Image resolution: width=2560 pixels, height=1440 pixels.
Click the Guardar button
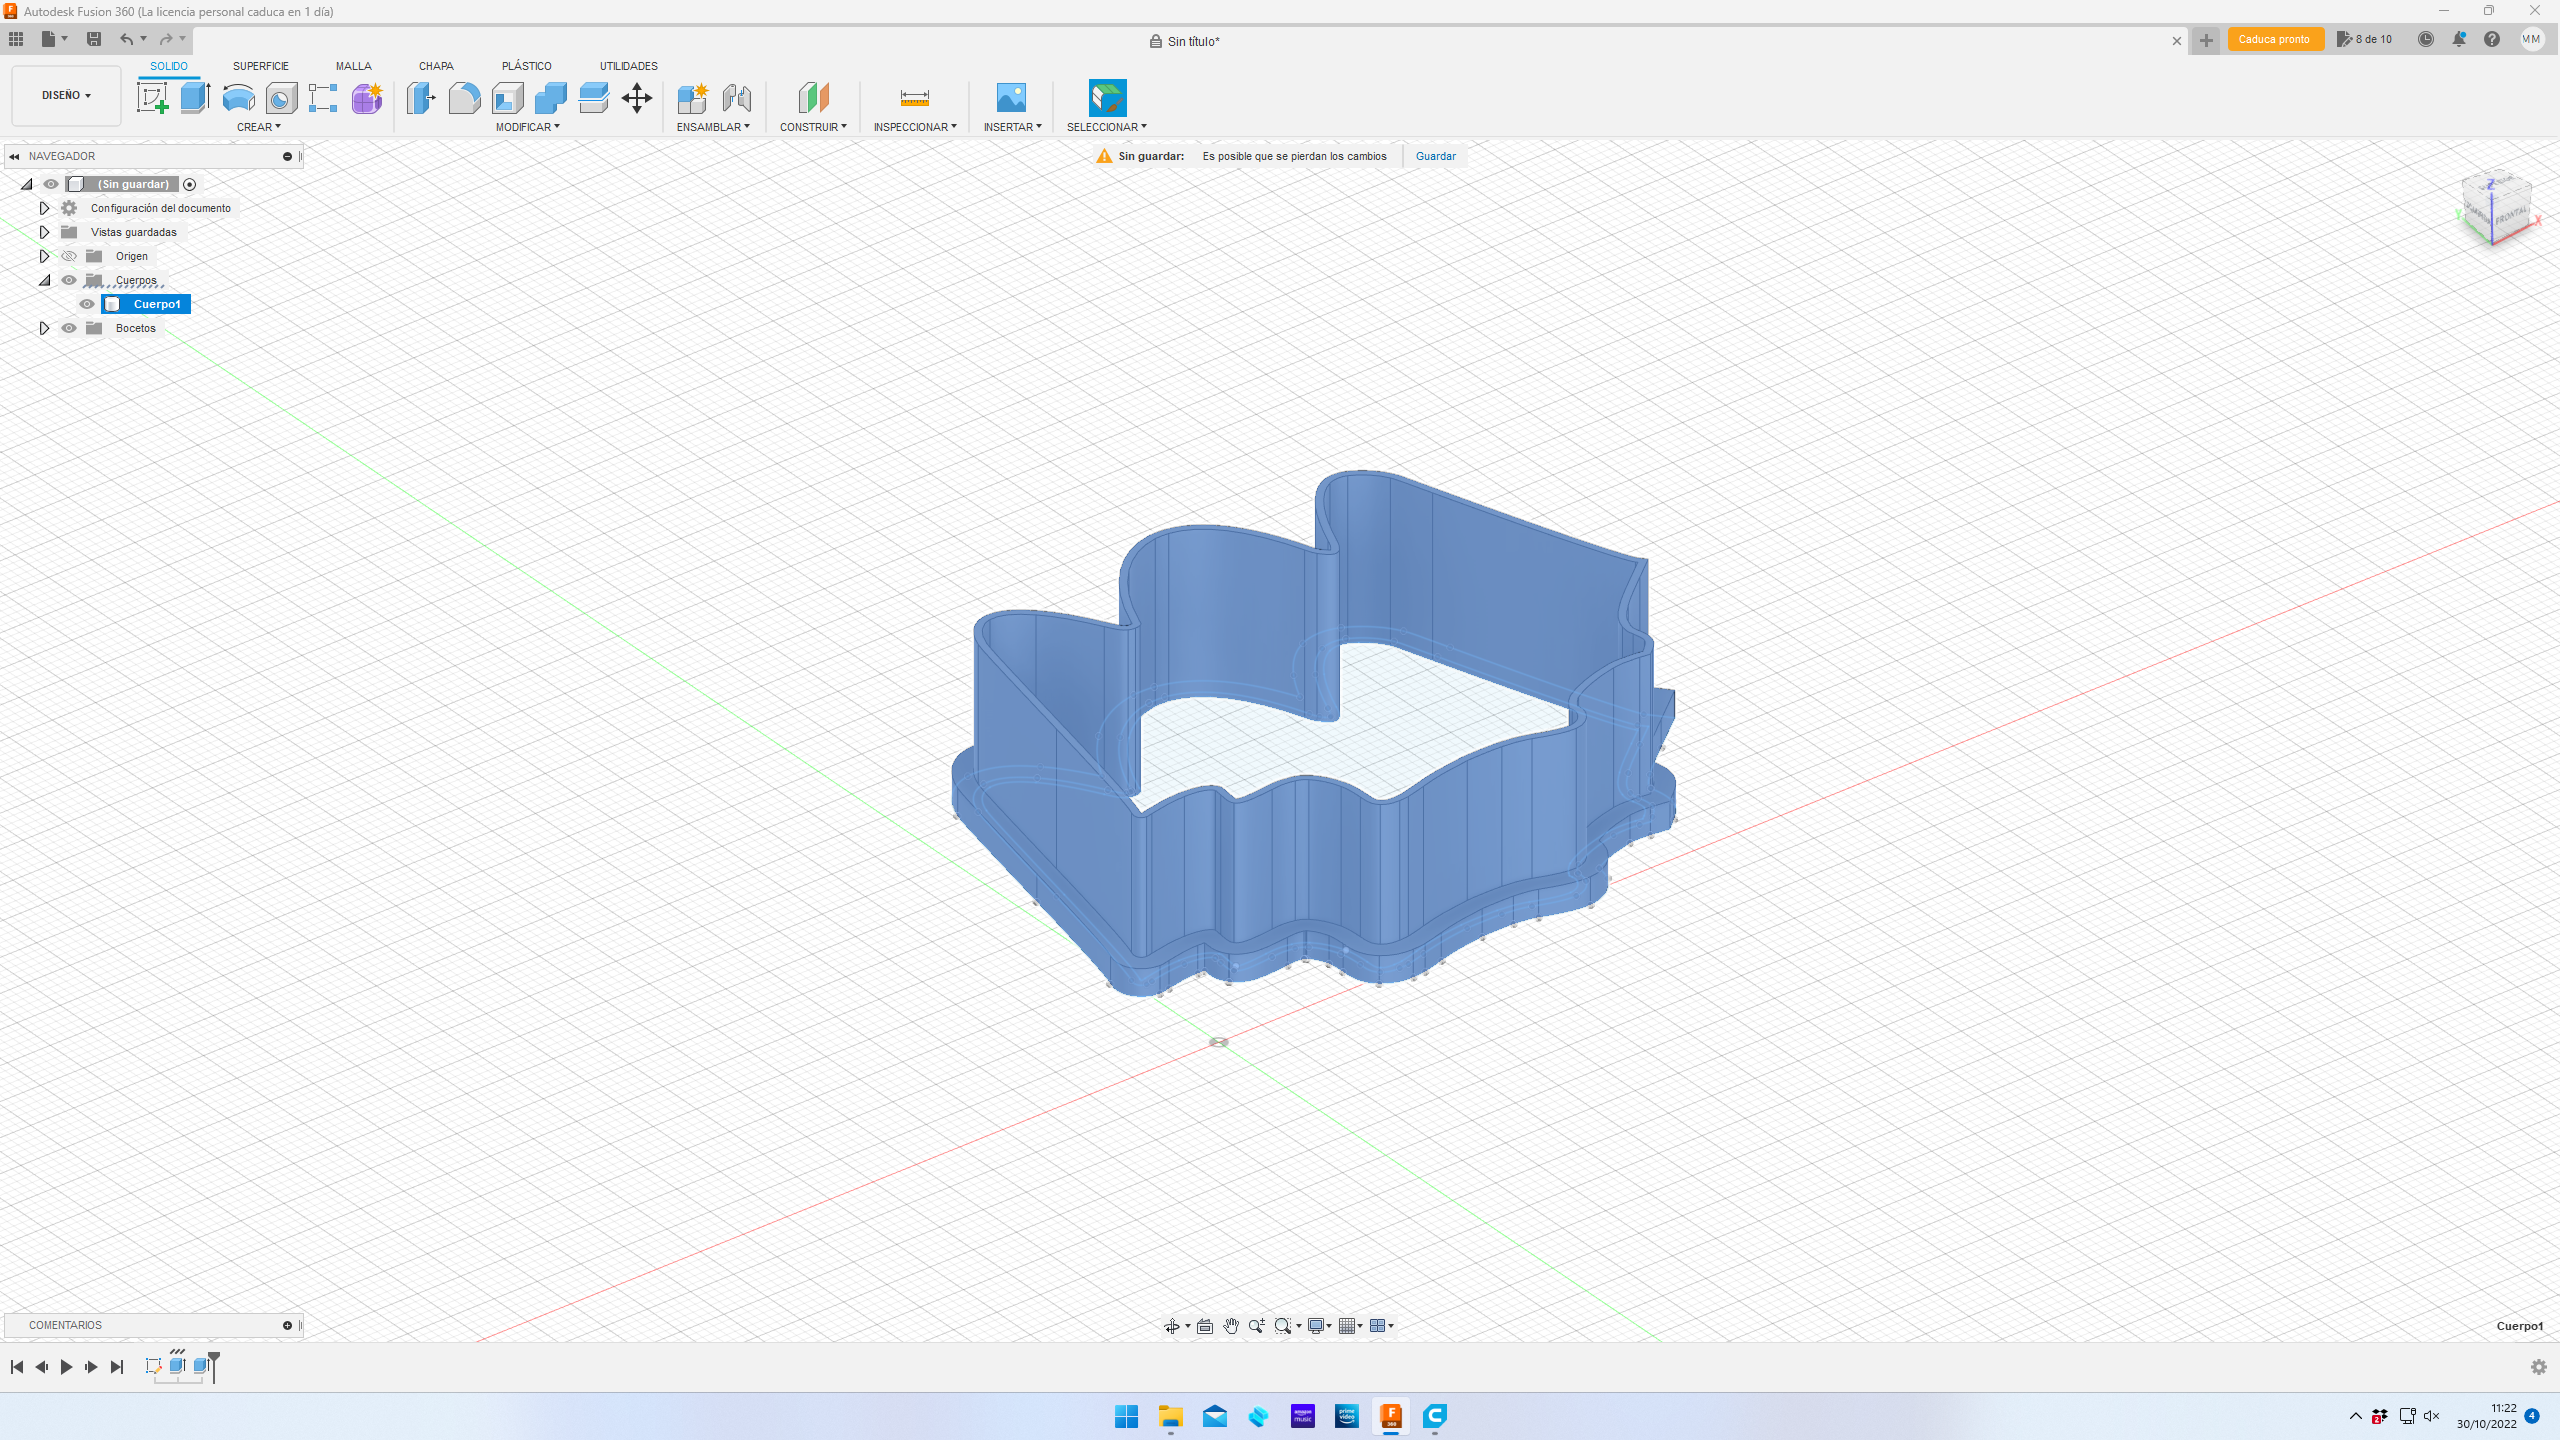pos(1435,156)
